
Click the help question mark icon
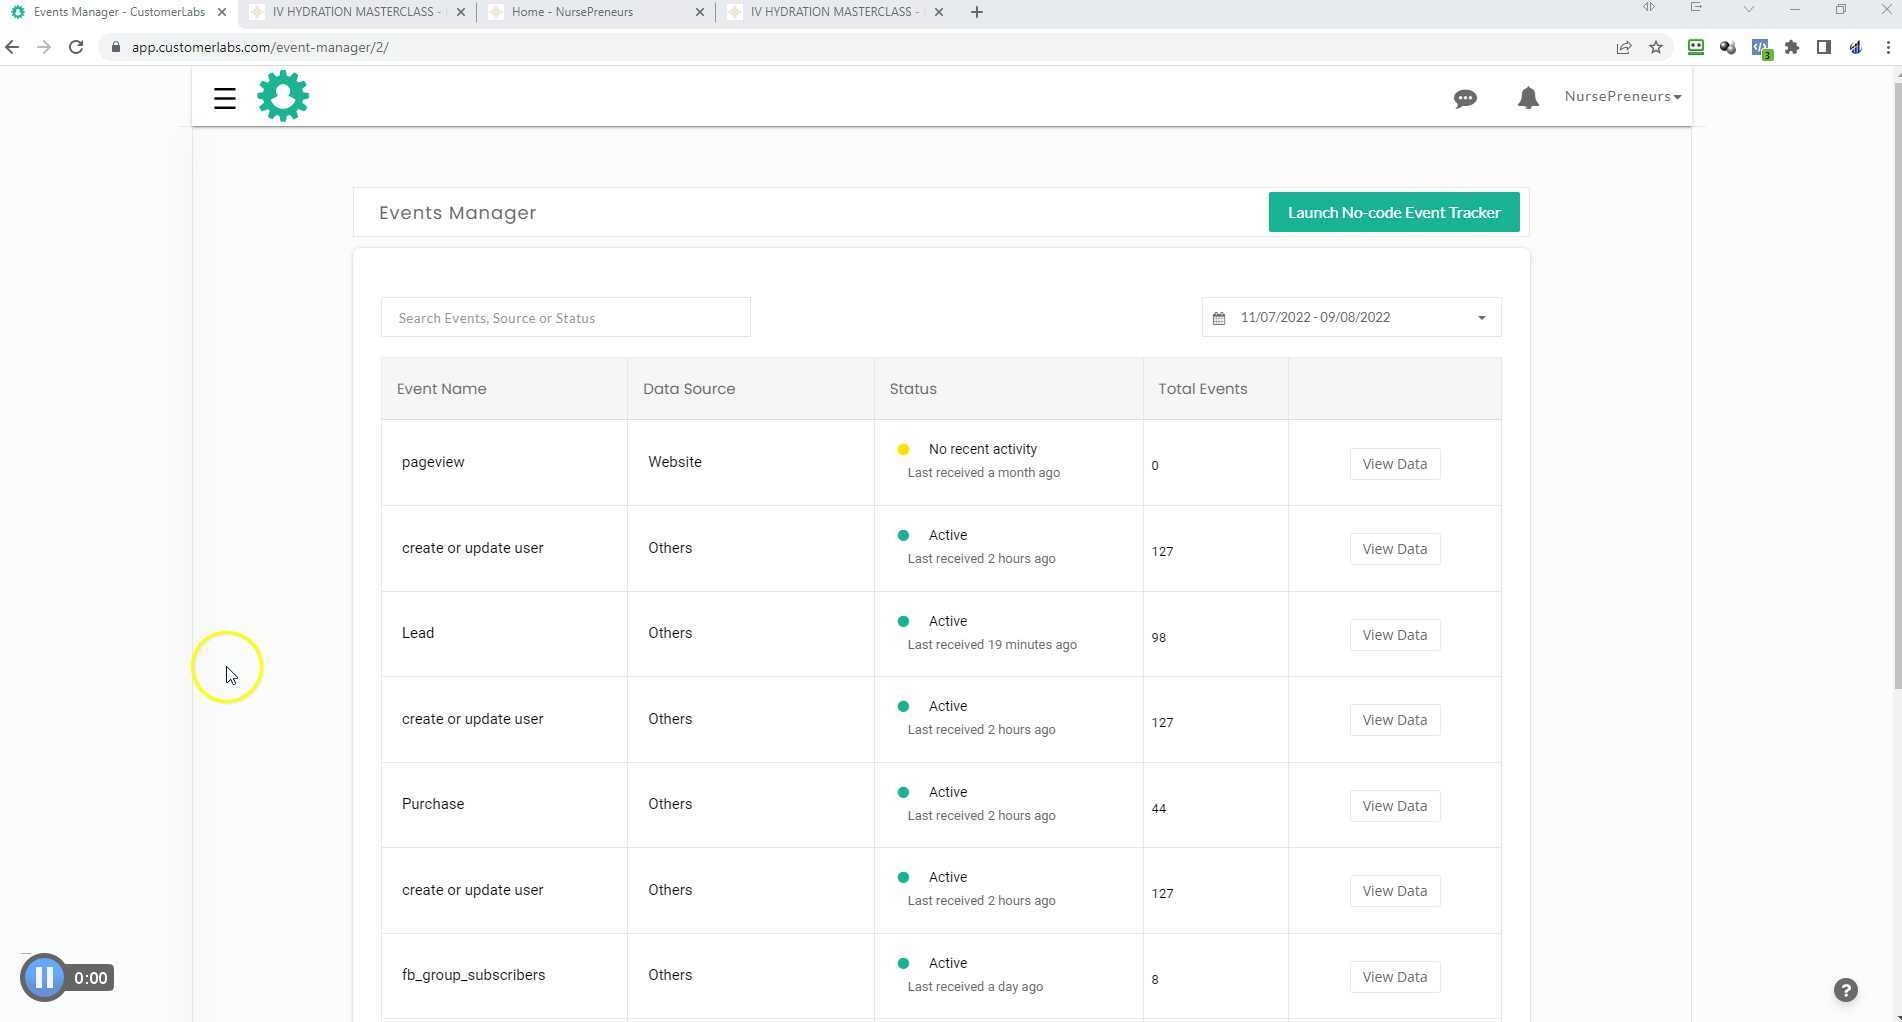(x=1845, y=989)
